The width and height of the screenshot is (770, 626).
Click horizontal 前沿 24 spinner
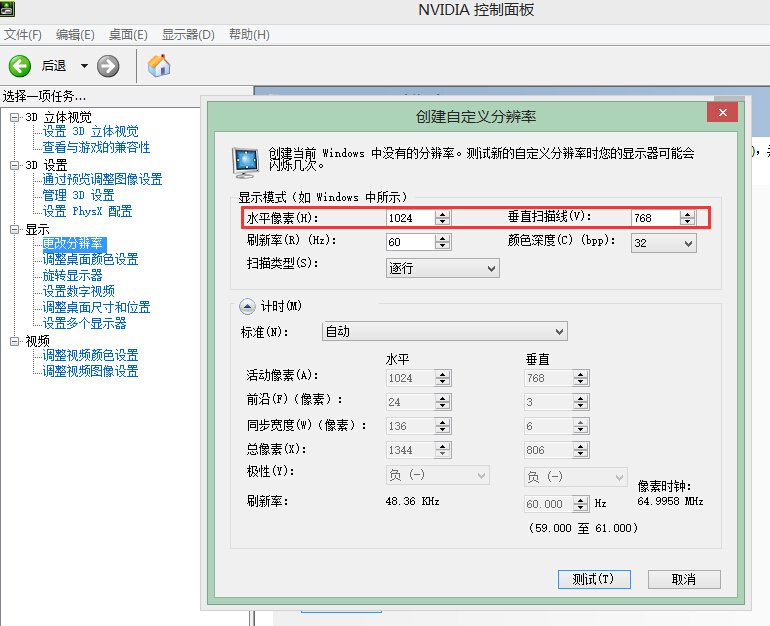click(442, 402)
